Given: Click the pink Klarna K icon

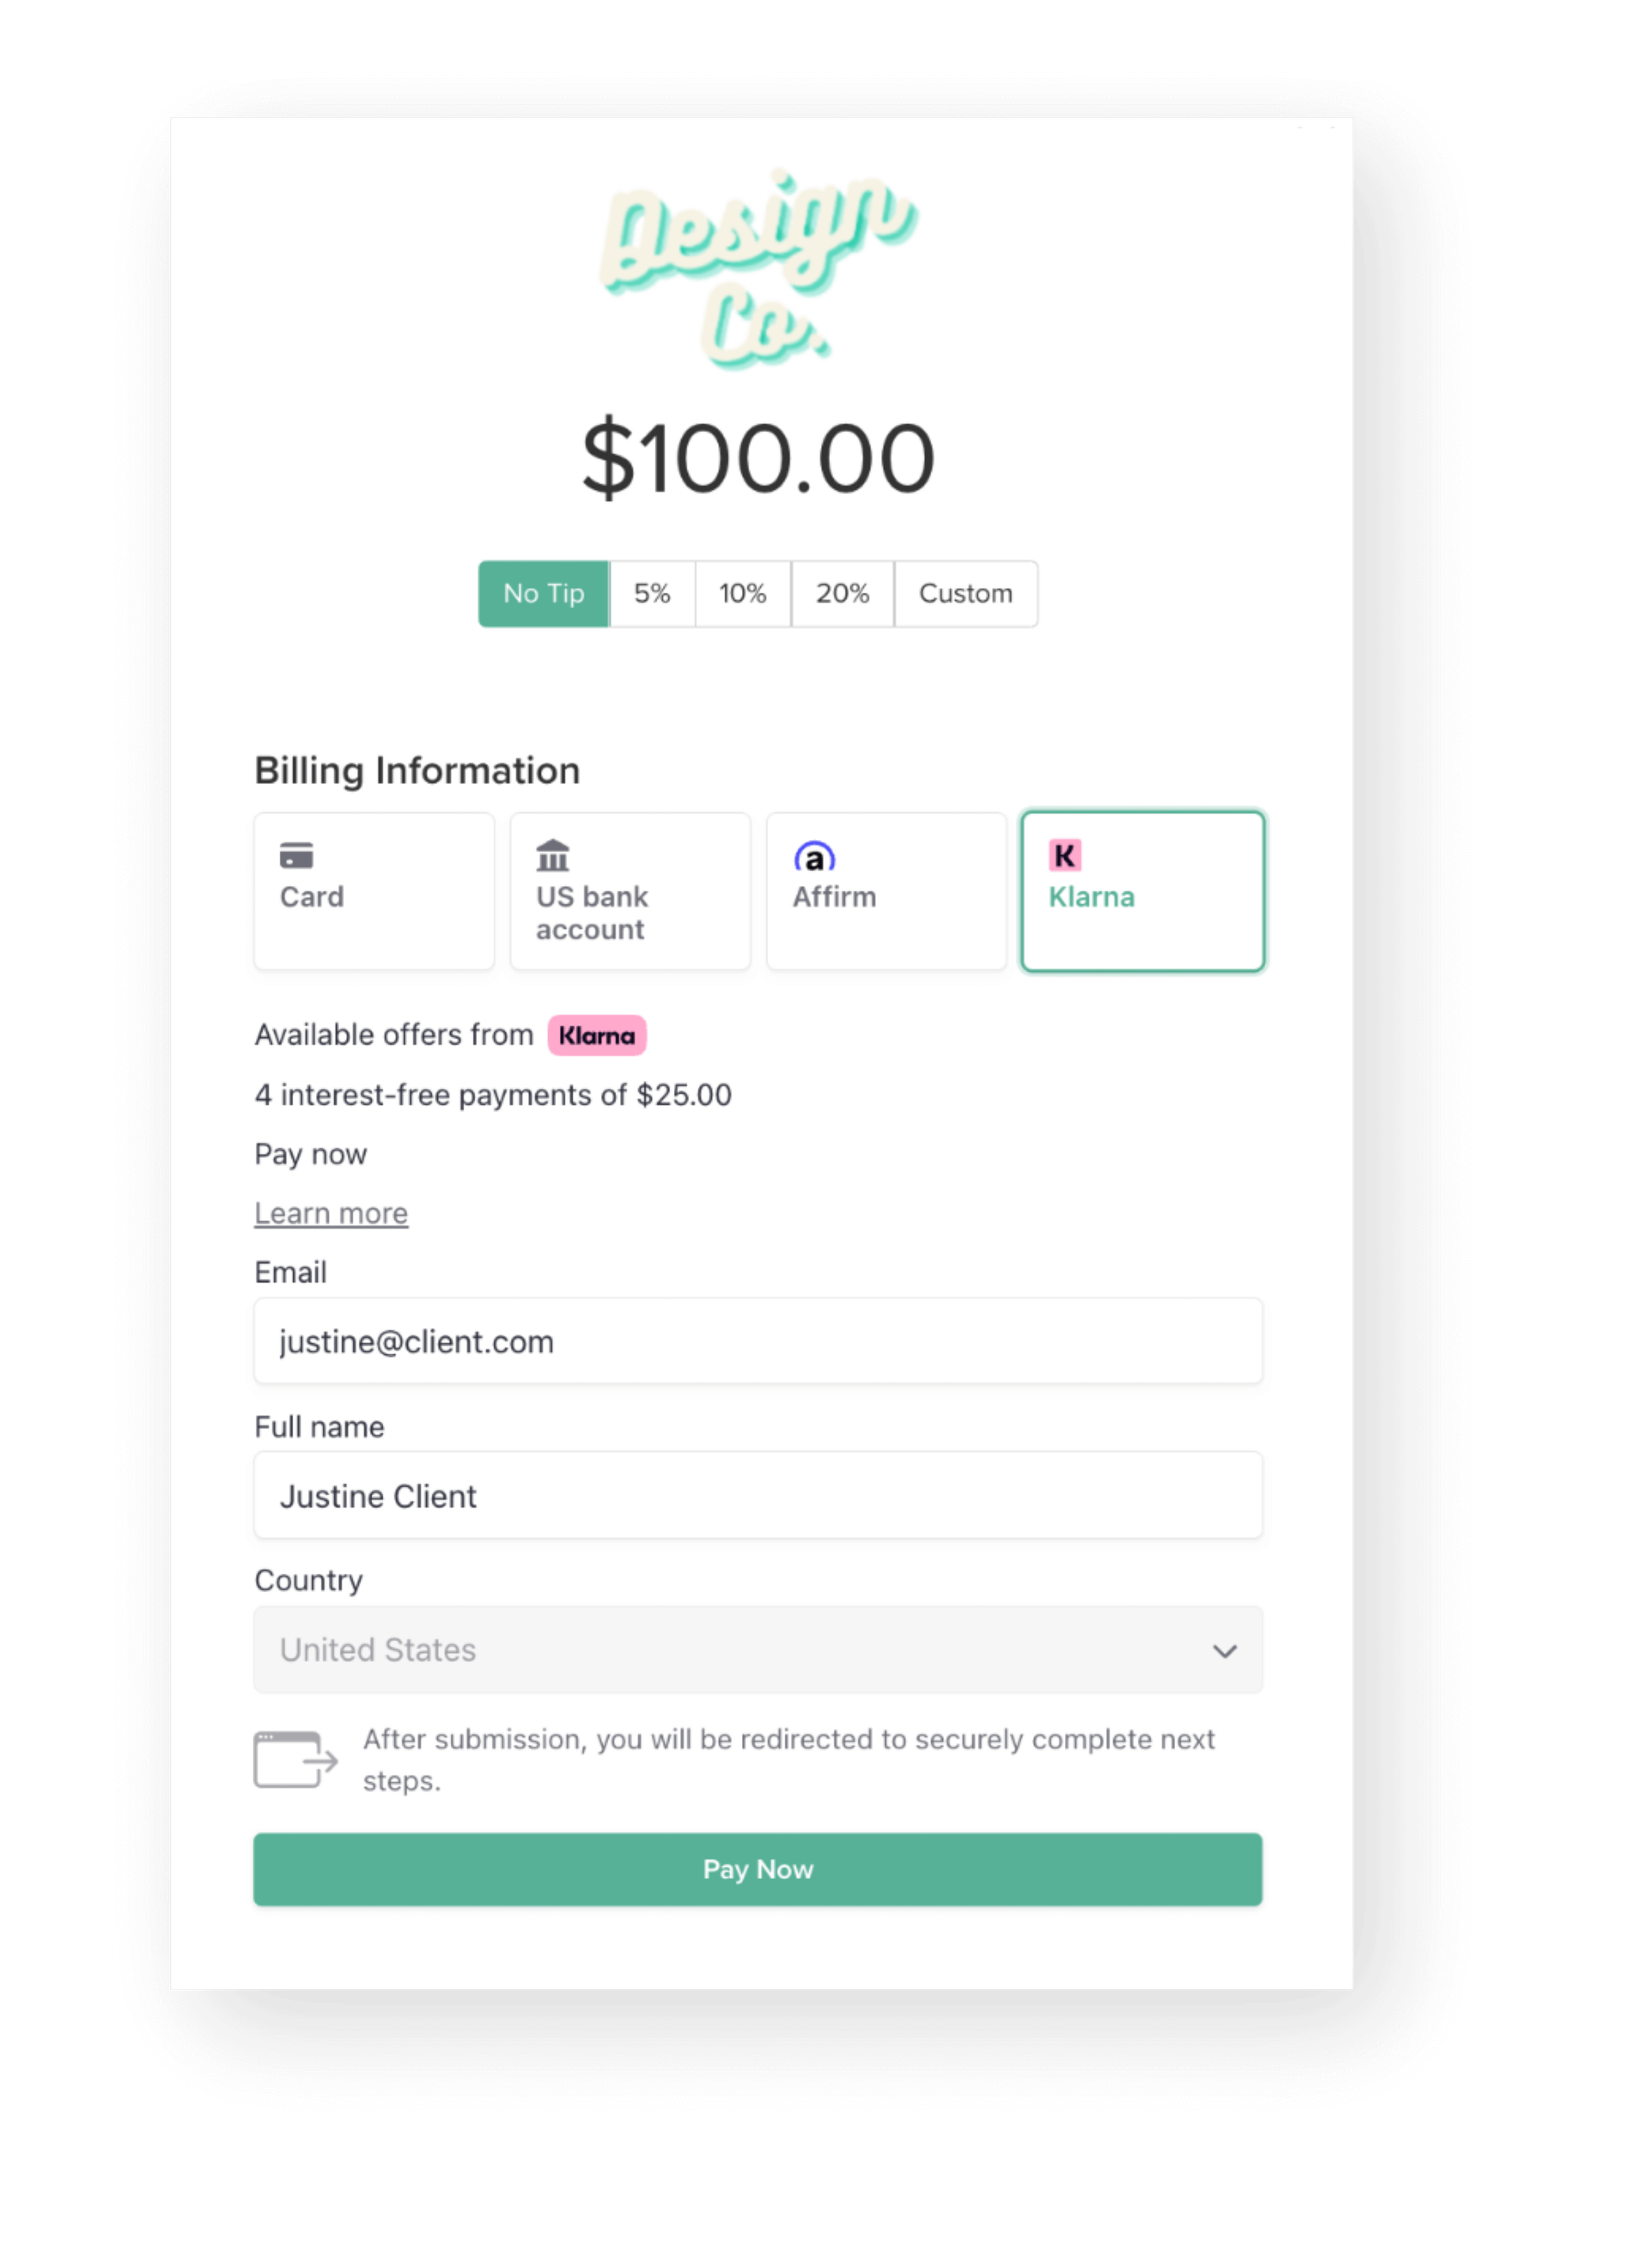Looking at the screenshot, I should 1064,855.
